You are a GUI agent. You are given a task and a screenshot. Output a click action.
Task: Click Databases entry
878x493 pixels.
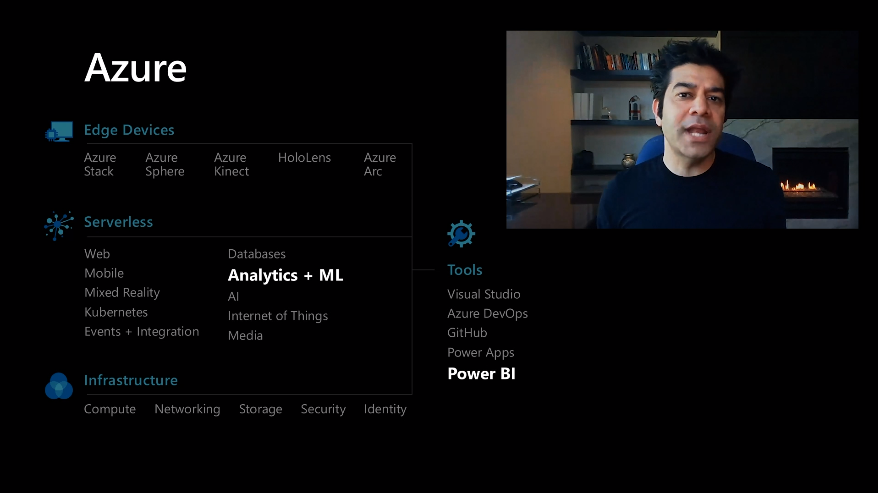(256, 254)
